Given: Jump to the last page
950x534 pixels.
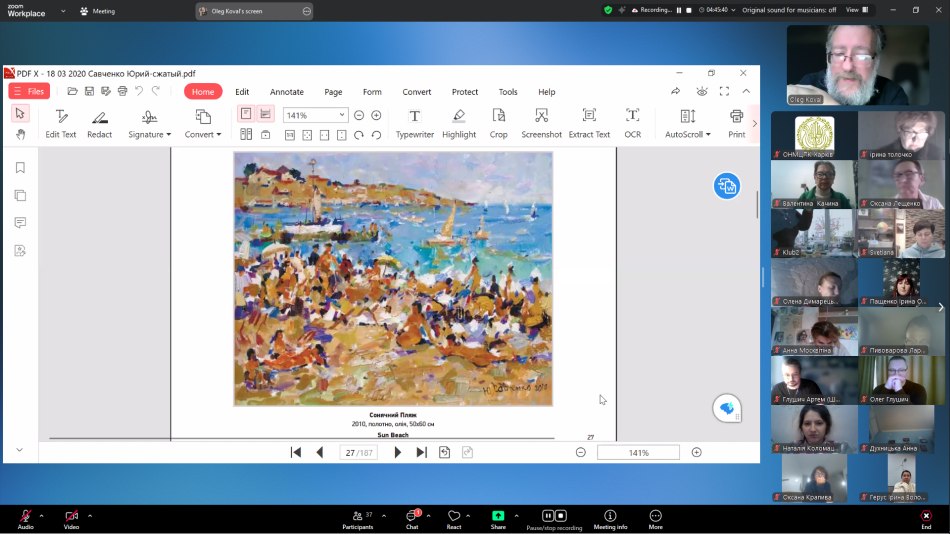Looking at the screenshot, I should tap(421, 453).
